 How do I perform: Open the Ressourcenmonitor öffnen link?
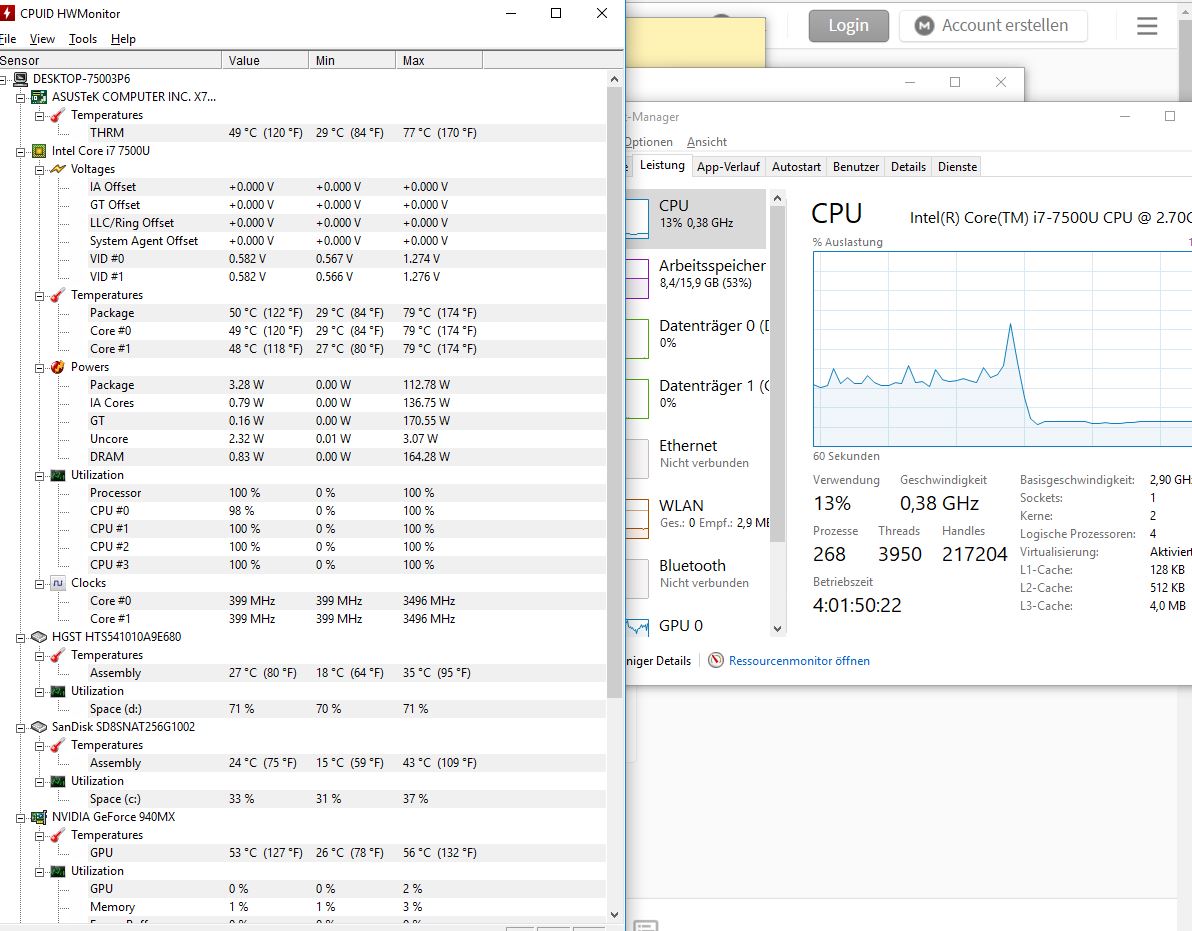[x=799, y=660]
